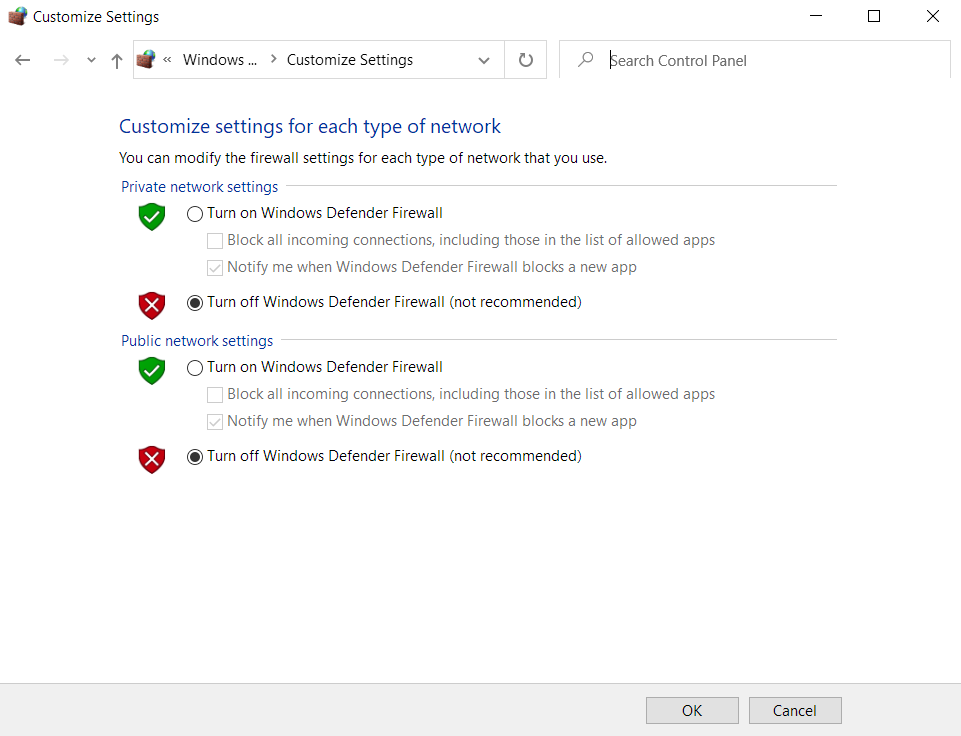
Task: Click the Back navigation arrow
Action: [x=23, y=60]
